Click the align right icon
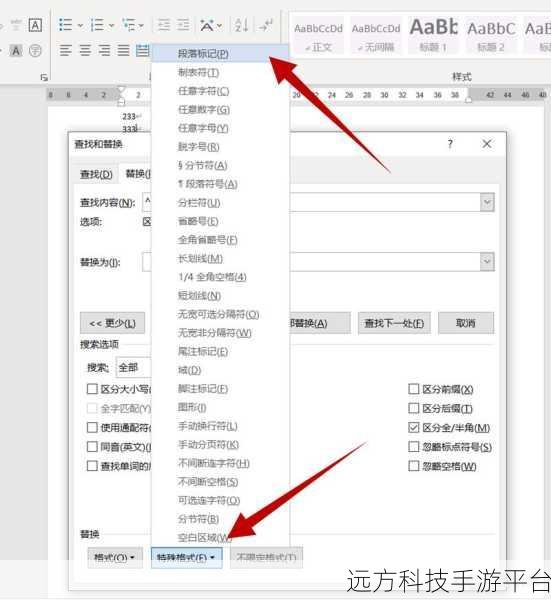 pos(104,50)
